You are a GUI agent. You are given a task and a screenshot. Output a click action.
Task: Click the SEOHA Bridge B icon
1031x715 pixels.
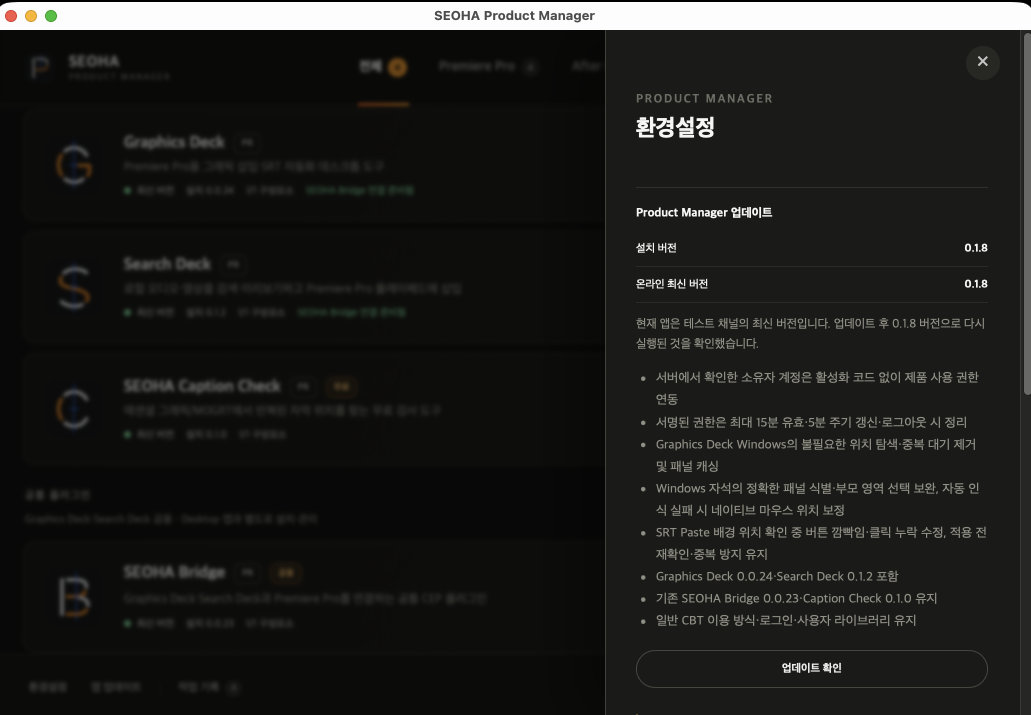pos(74,597)
